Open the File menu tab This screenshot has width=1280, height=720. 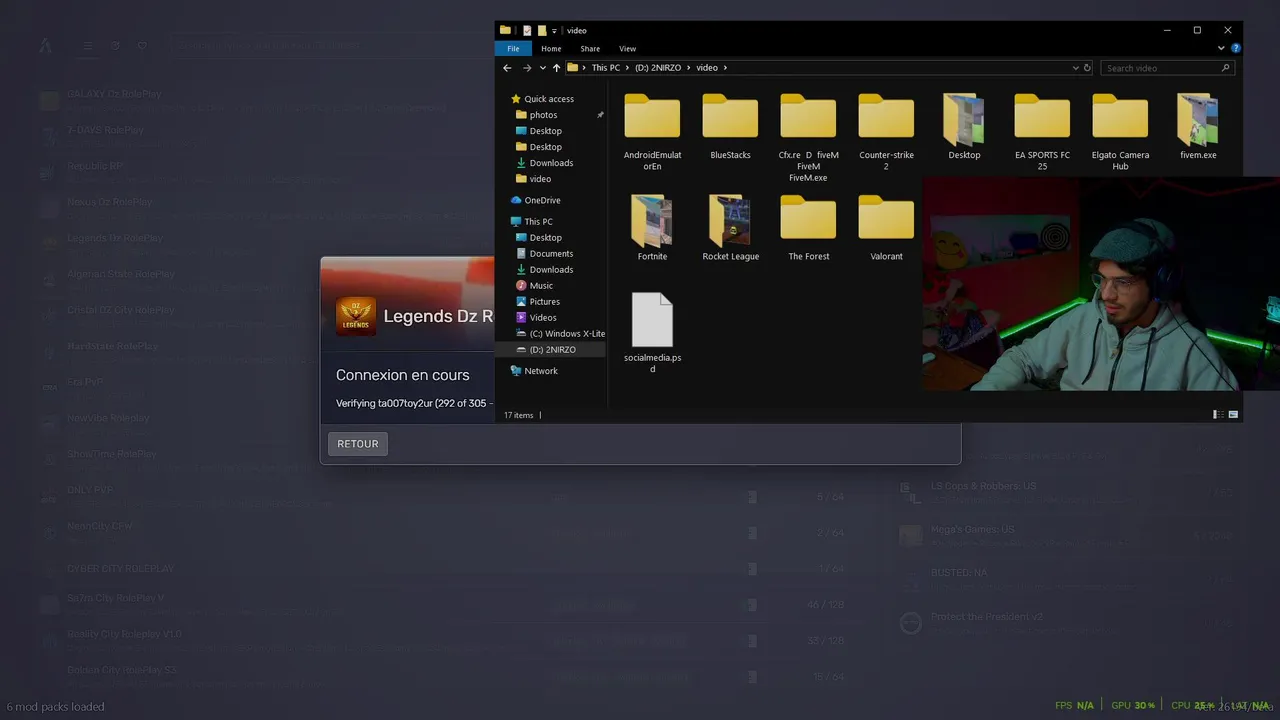pos(513,48)
